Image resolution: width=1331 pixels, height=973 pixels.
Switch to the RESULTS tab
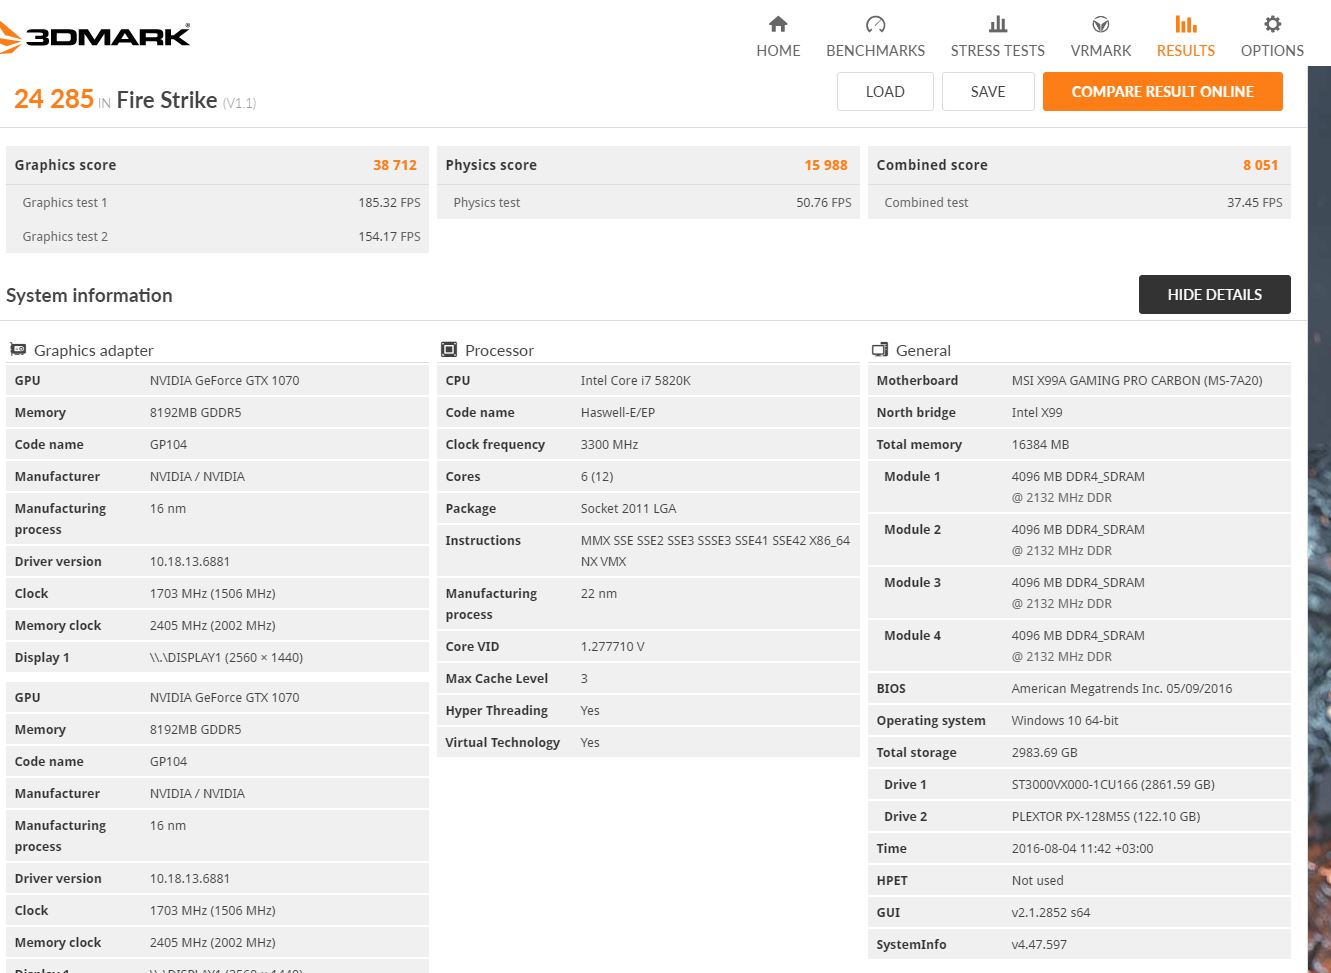coord(1186,36)
